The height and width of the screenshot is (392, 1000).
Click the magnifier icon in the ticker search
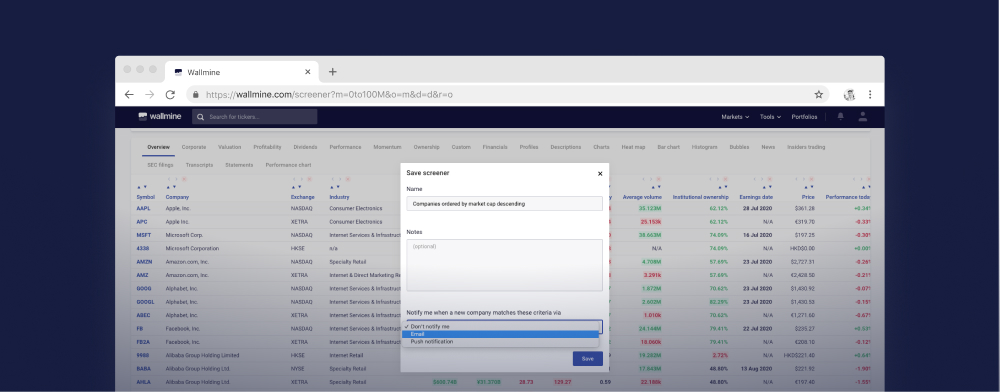coord(201,117)
